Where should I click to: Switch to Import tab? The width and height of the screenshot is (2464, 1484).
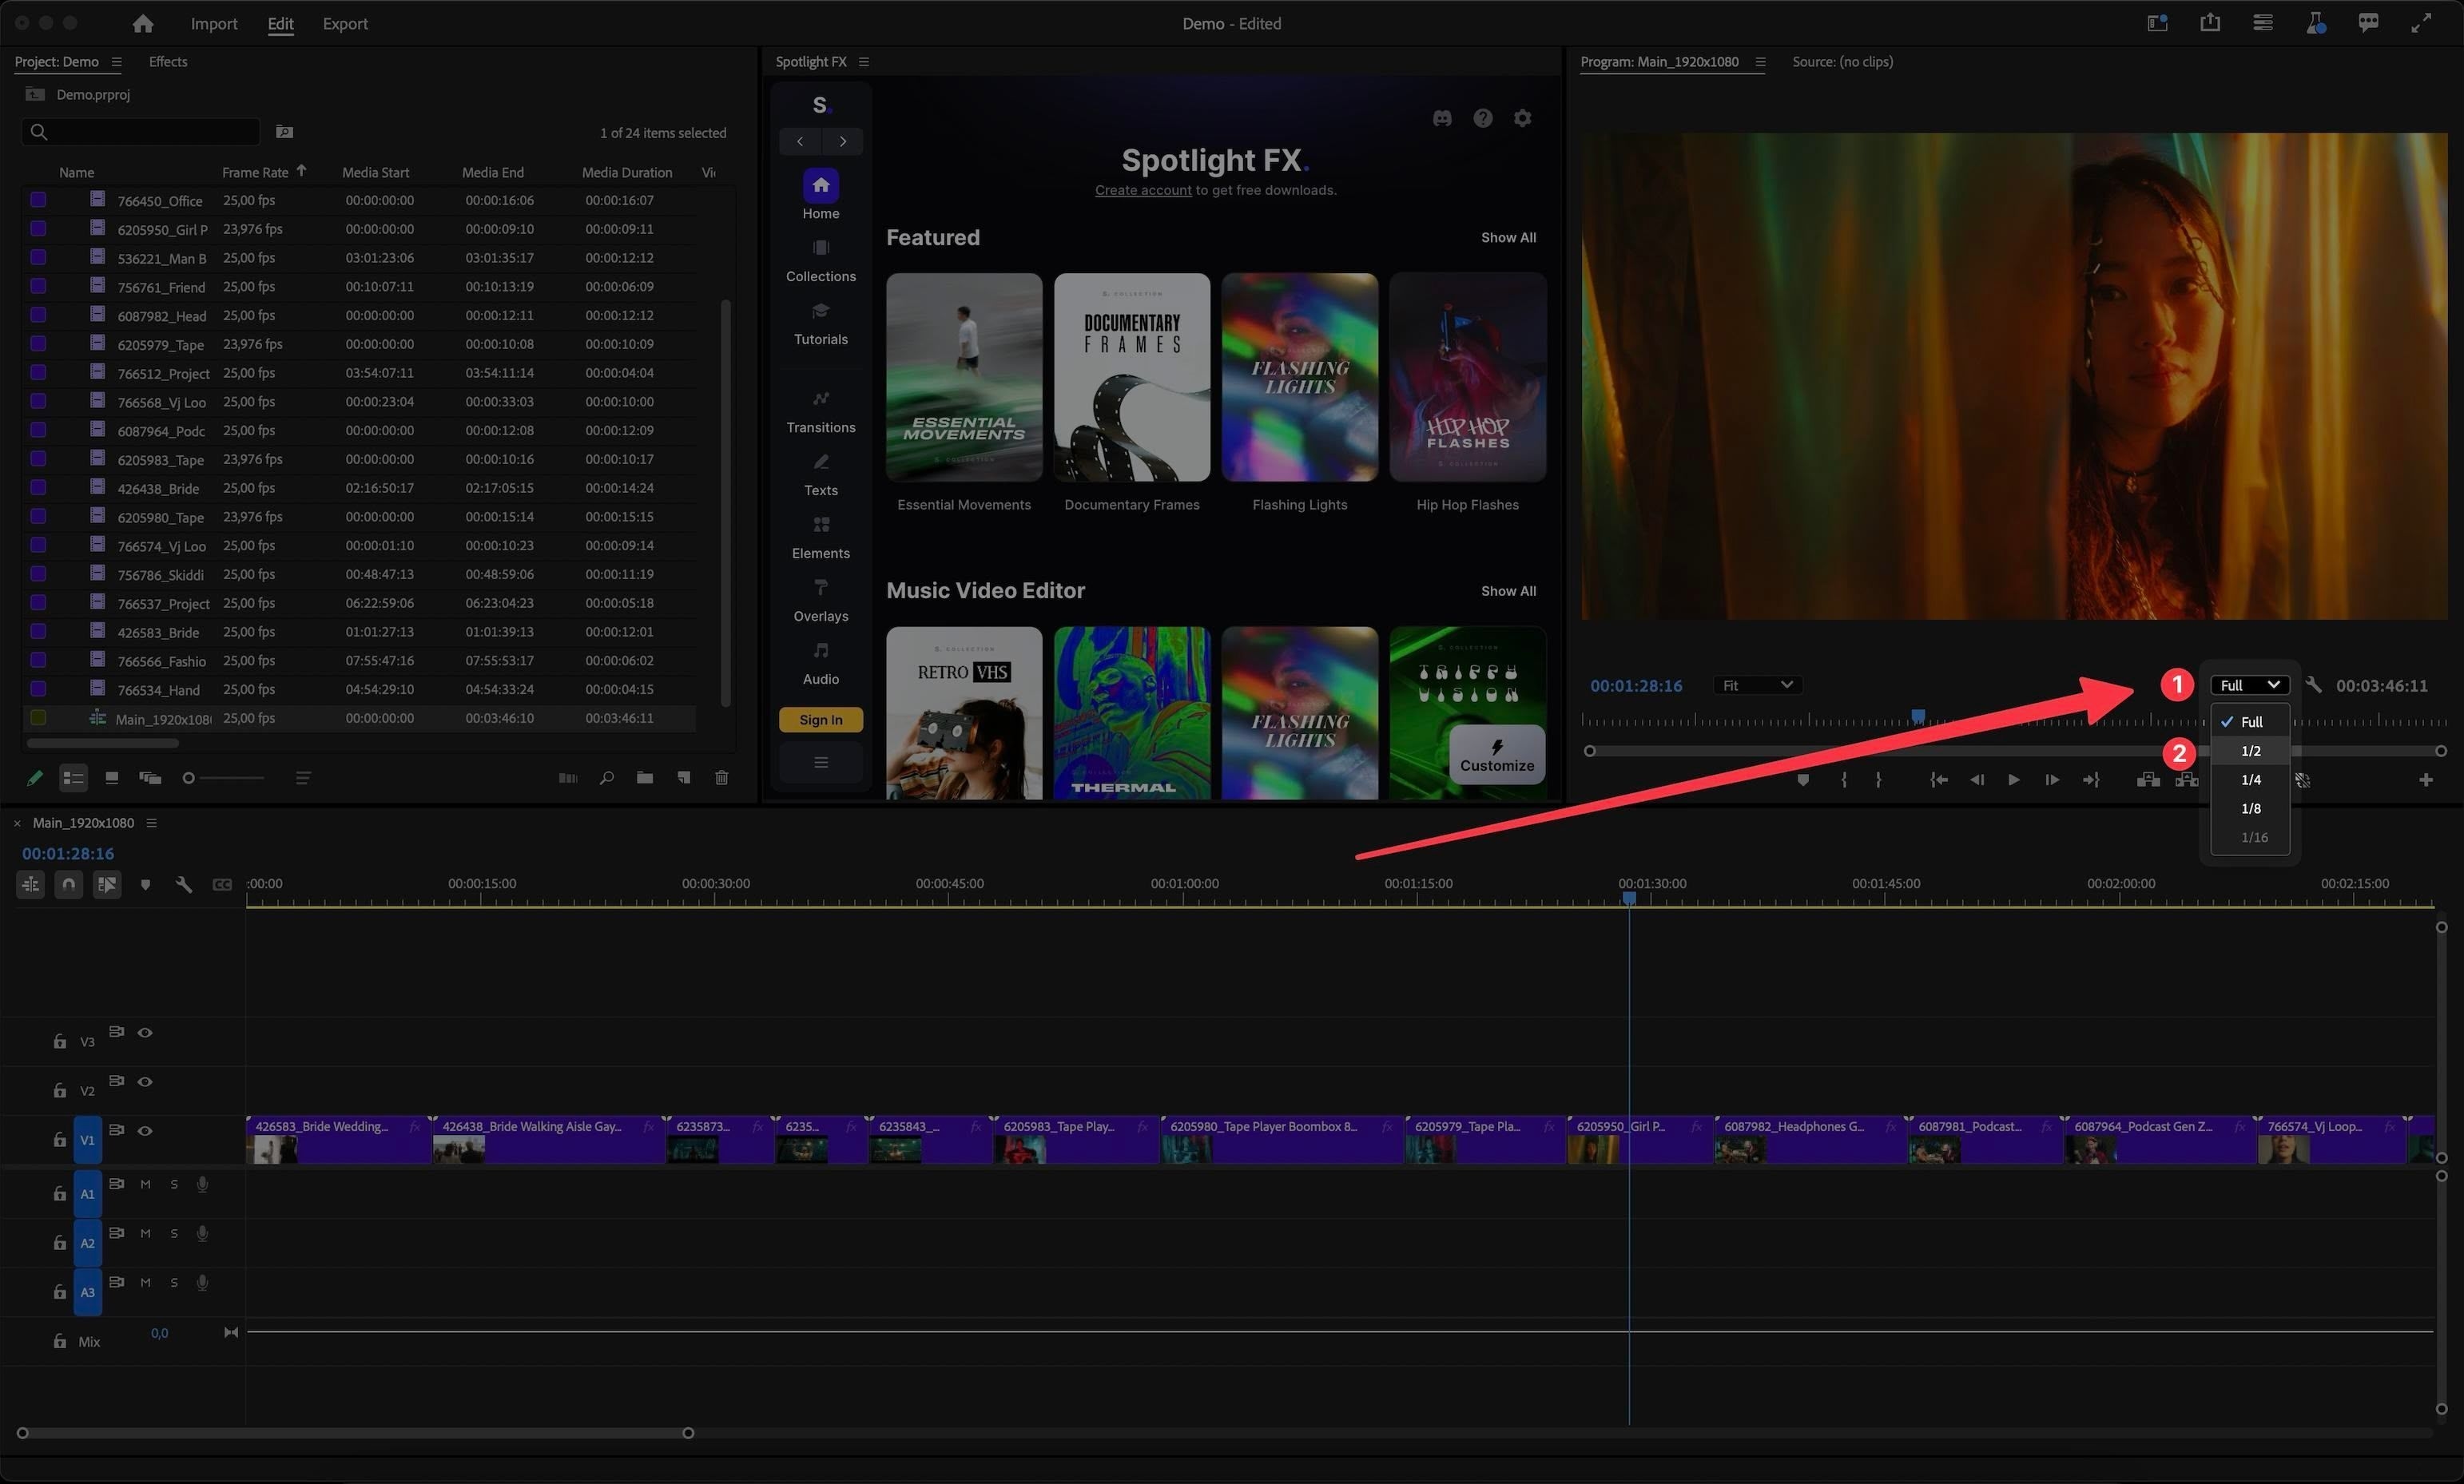[x=214, y=23]
